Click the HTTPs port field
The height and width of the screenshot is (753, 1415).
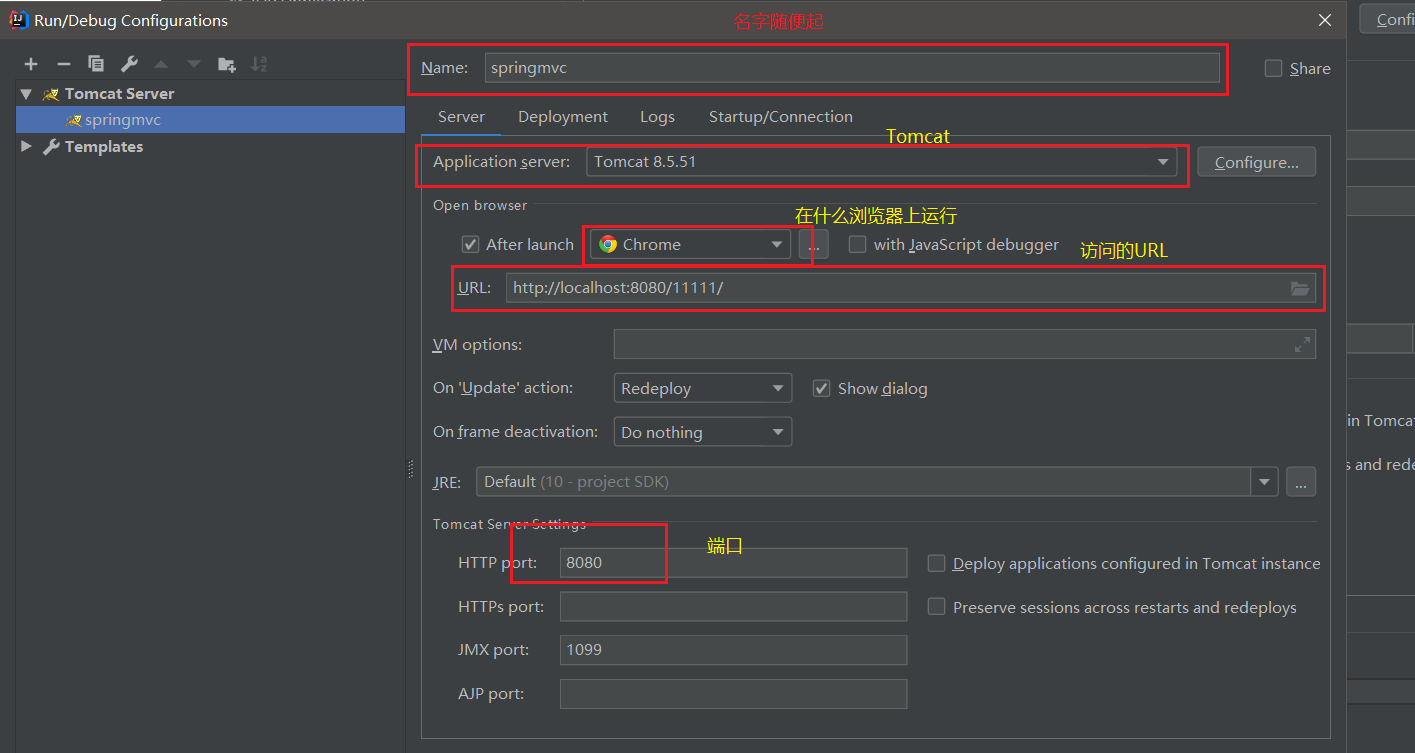coord(733,606)
